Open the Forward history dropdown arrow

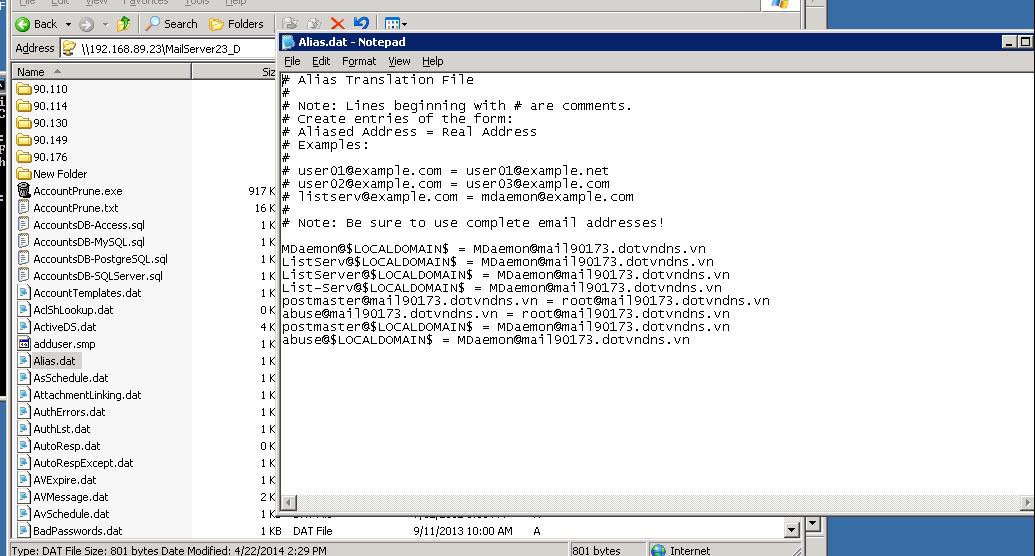tap(105, 24)
